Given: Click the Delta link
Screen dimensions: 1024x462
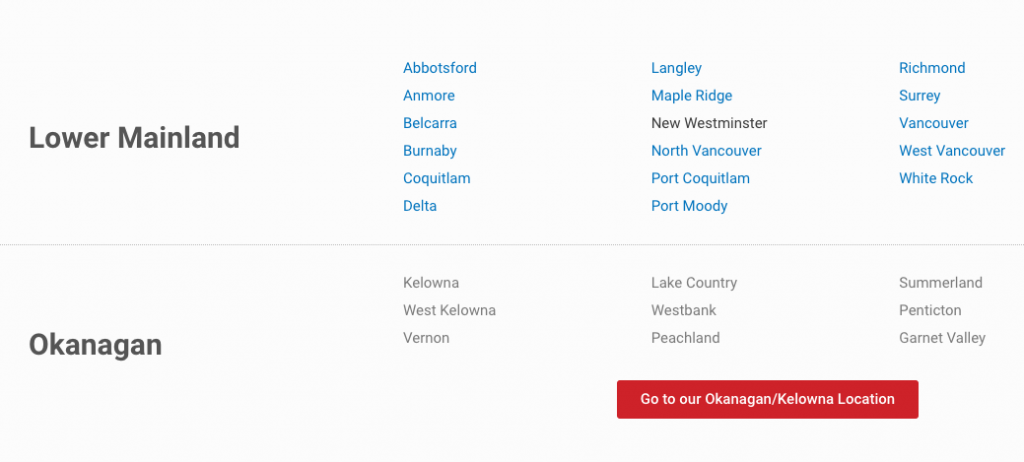Looking at the screenshot, I should (x=419, y=206).
